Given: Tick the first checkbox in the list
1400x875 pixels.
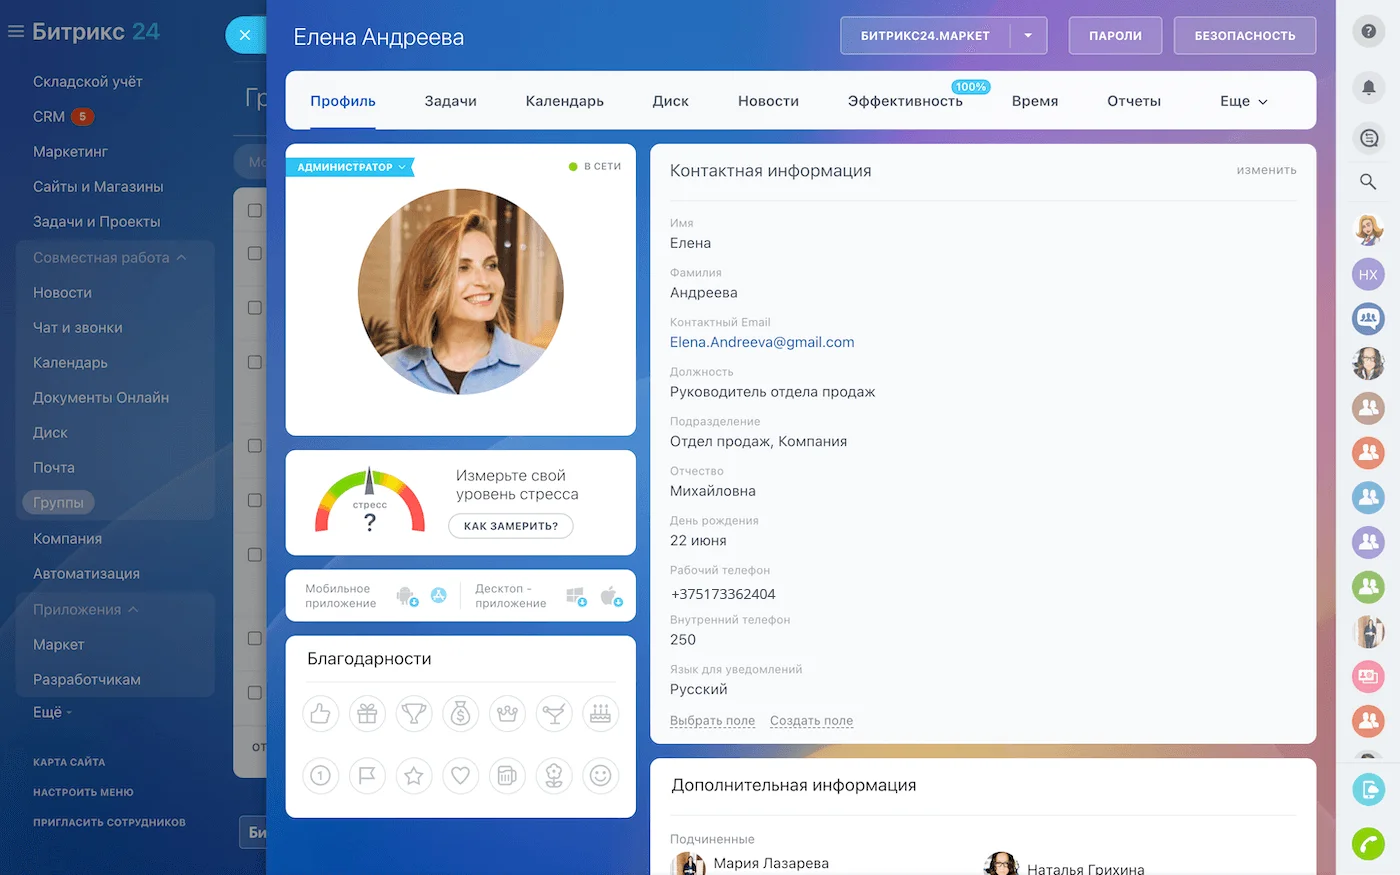Looking at the screenshot, I should pos(254,210).
